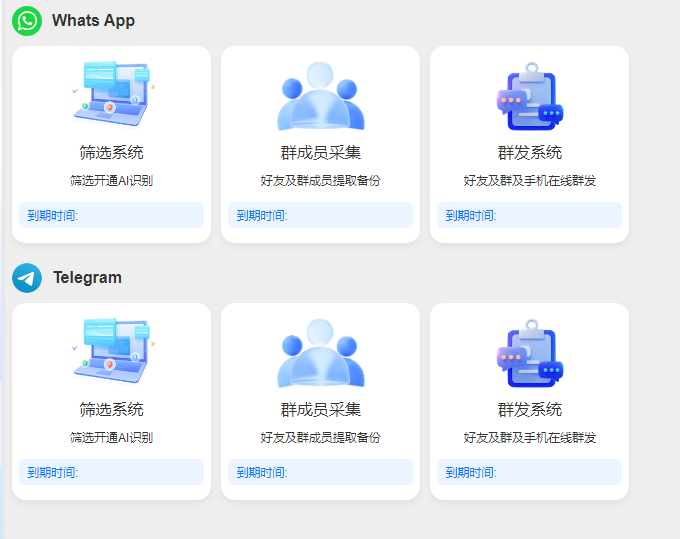Click 到期时间 bar on WhatsApp 筛选系统 card

click(111, 215)
